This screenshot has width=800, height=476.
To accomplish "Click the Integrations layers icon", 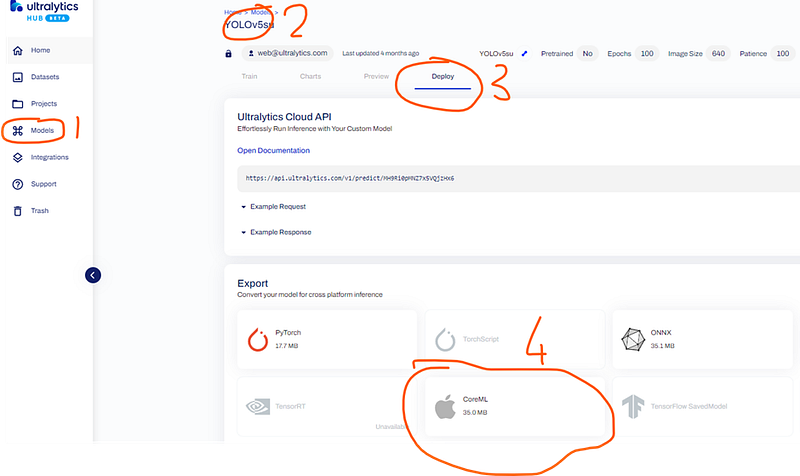I will [x=18, y=157].
